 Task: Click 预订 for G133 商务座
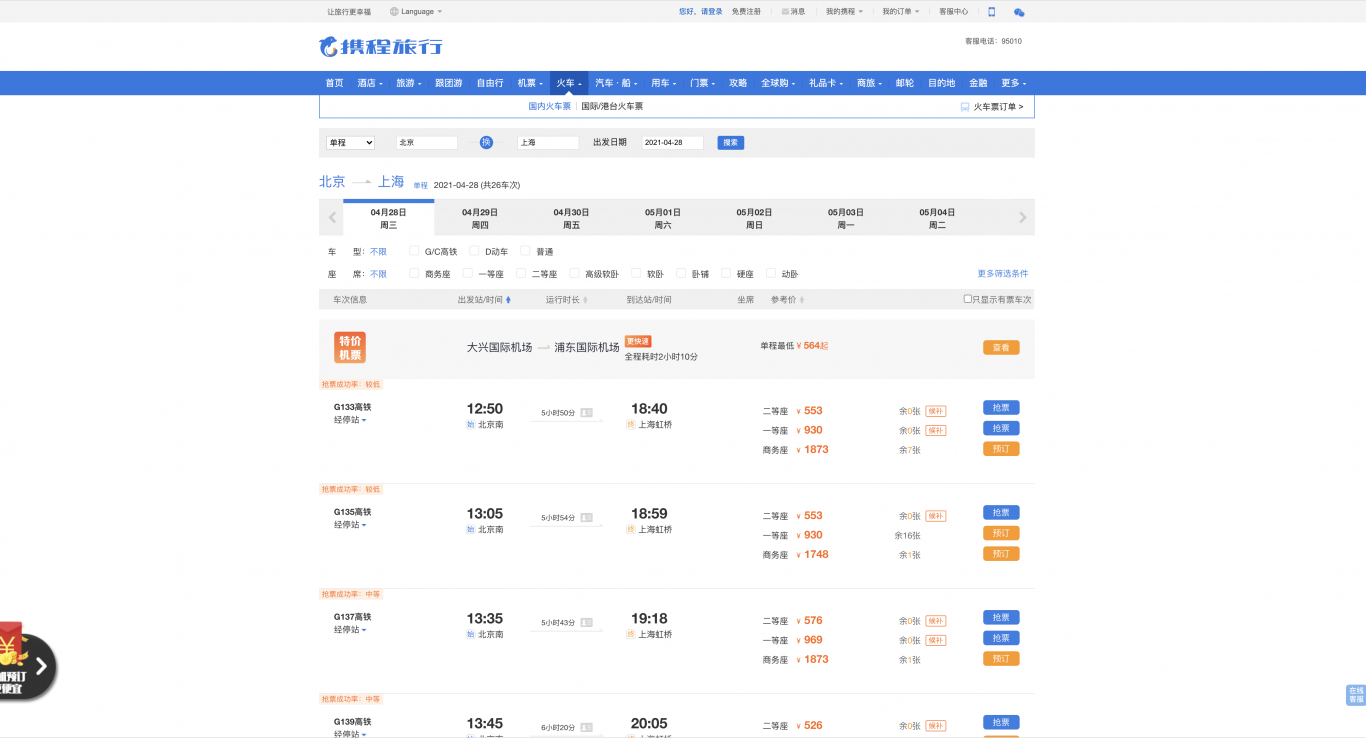1001,449
